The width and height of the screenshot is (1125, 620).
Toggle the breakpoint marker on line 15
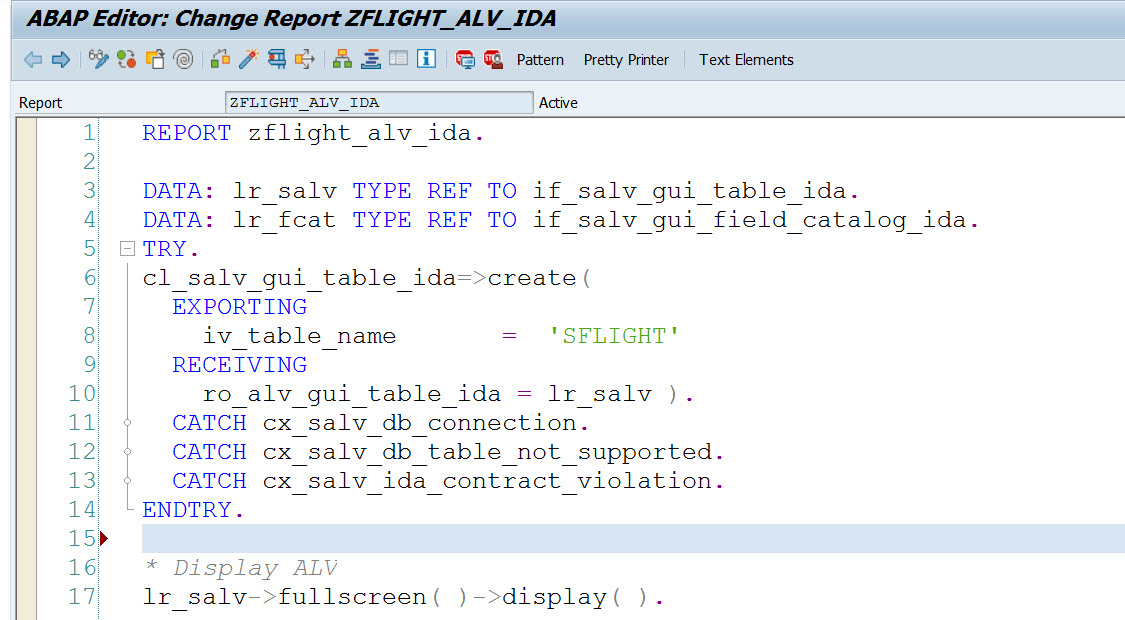pos(105,538)
